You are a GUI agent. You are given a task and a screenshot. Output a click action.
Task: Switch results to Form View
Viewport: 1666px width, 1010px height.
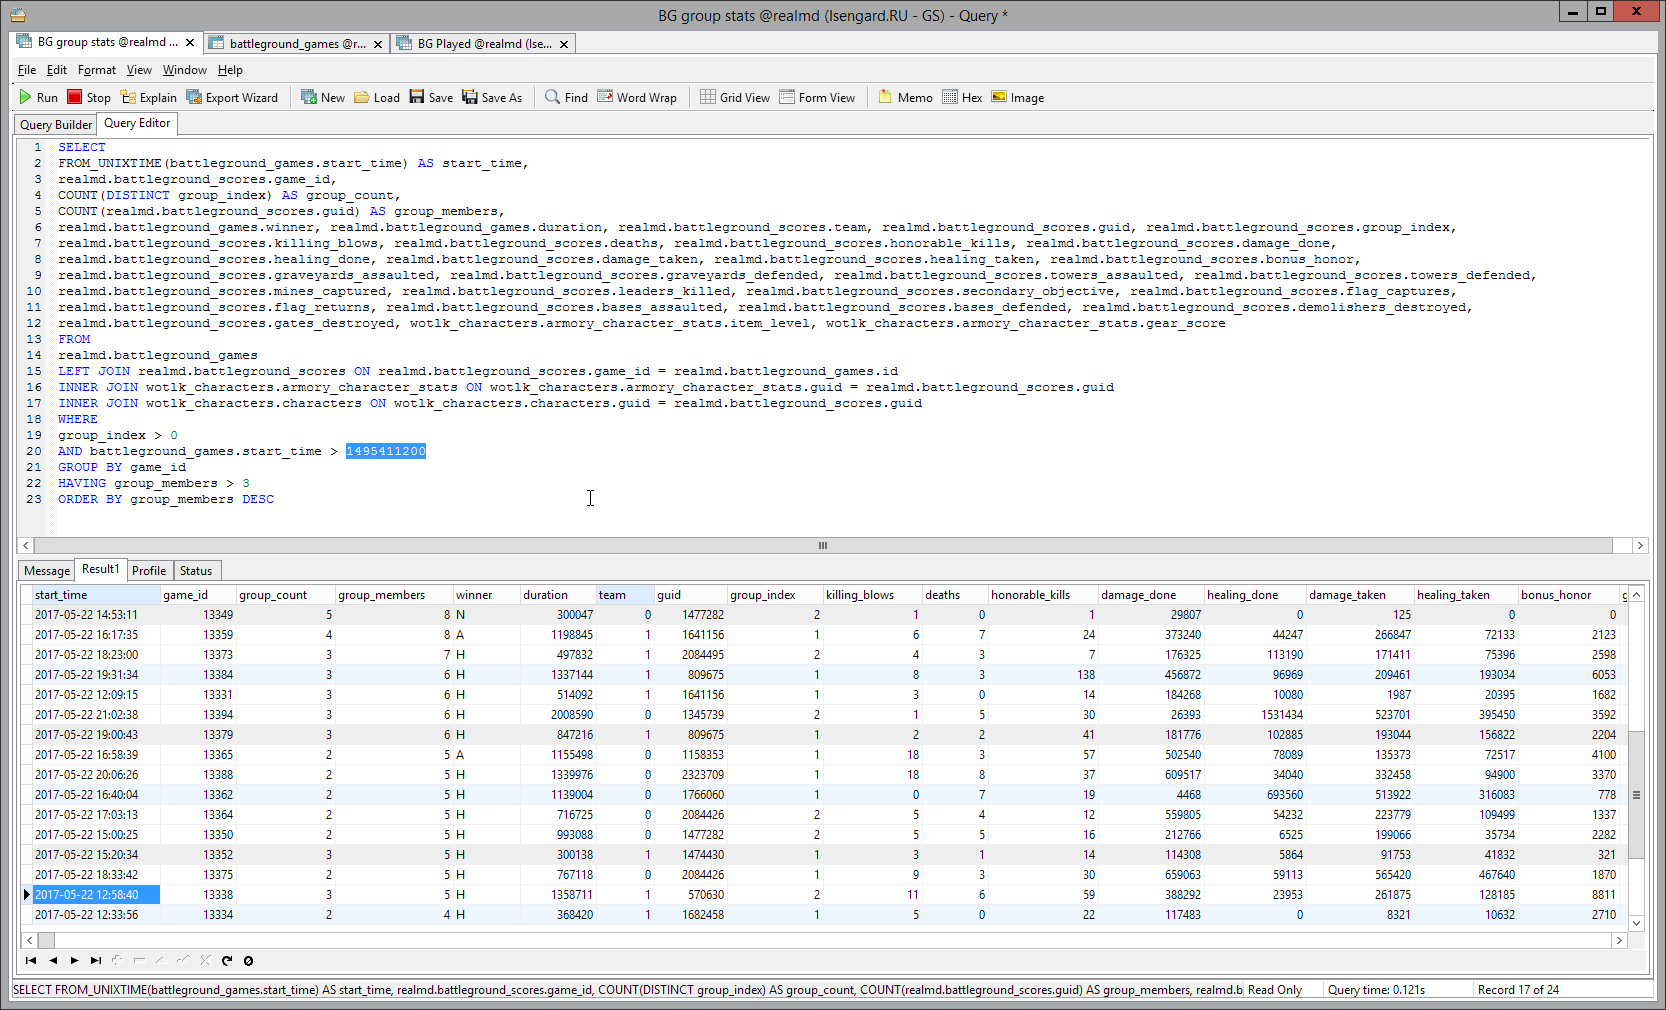click(817, 97)
